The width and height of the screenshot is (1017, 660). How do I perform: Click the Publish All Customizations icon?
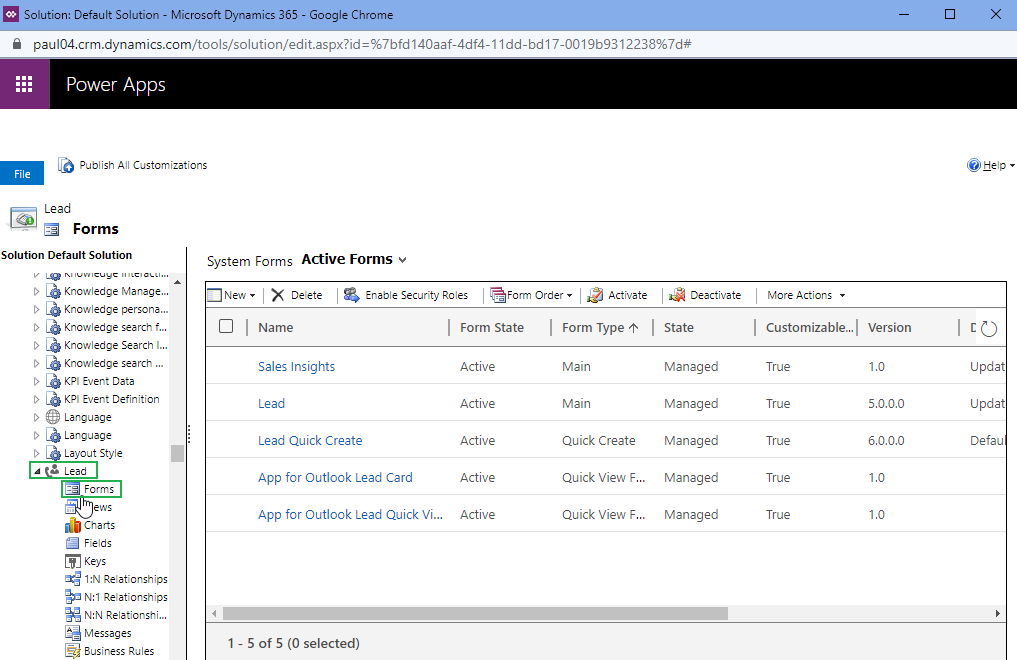pos(66,165)
